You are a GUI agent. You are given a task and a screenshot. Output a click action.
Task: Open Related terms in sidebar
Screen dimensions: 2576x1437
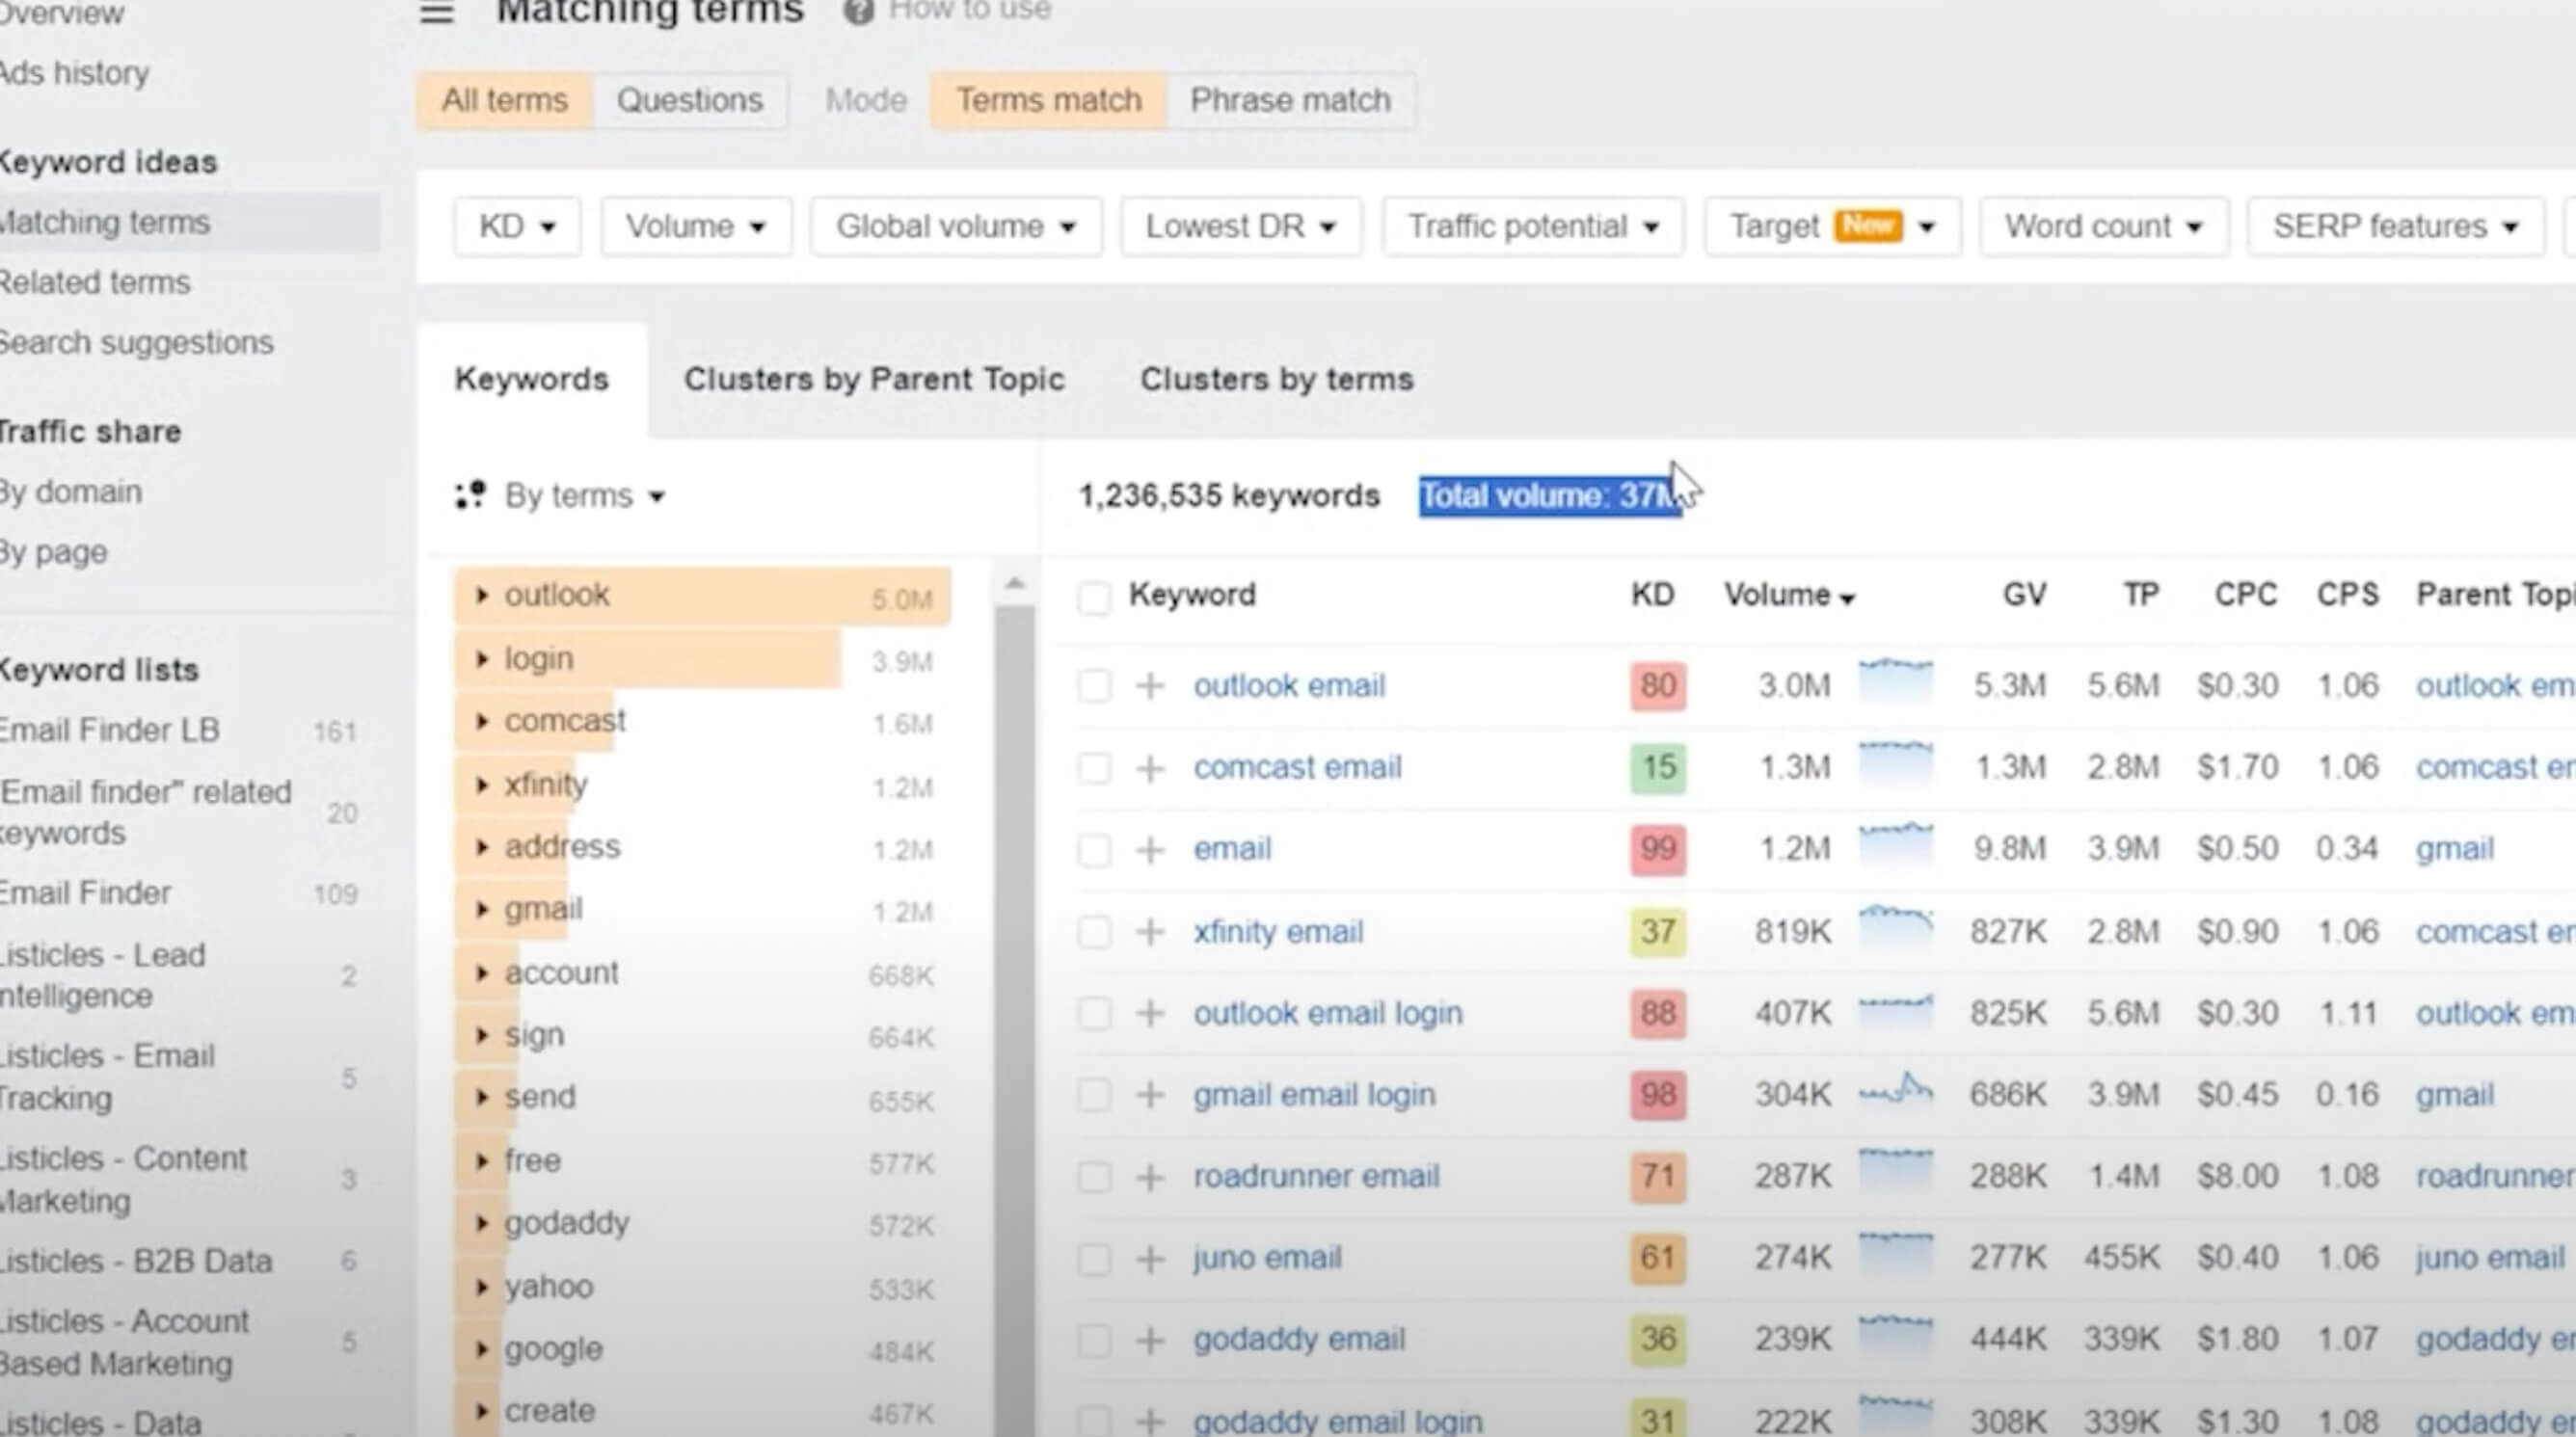point(95,283)
